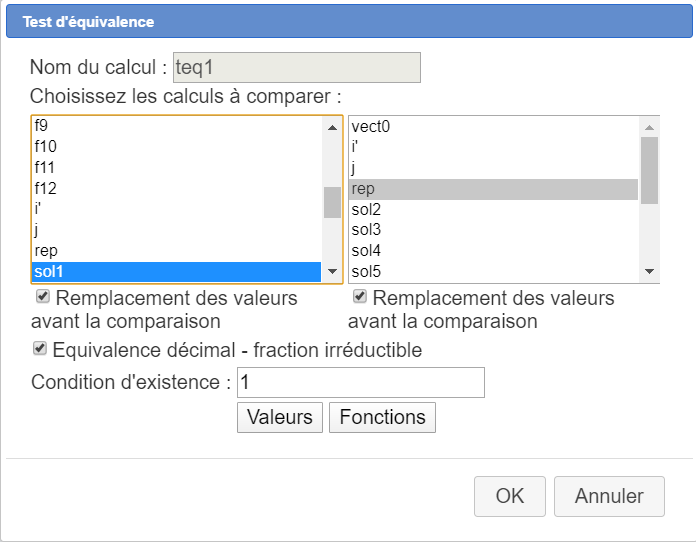Click the Valeurs button
Viewport: 696px width, 542px height.
(x=280, y=417)
